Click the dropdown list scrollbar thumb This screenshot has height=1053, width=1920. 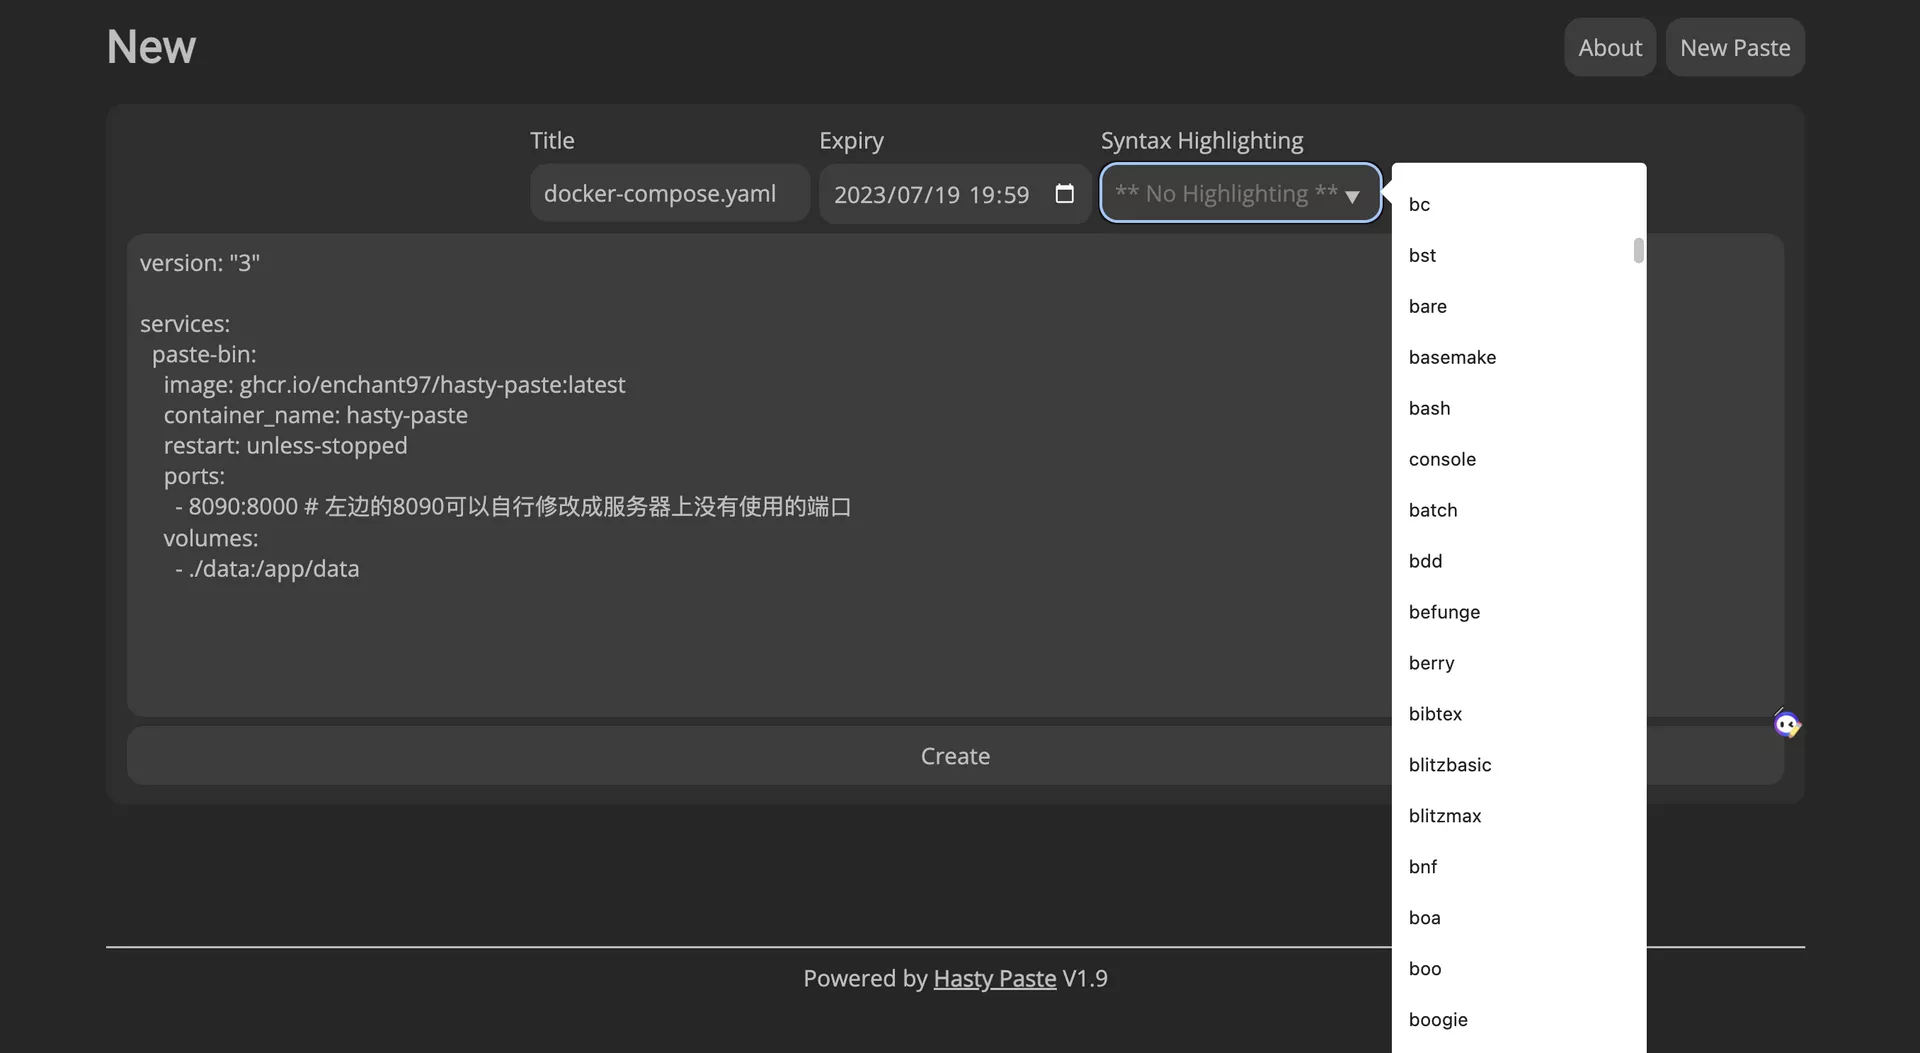pos(1638,250)
